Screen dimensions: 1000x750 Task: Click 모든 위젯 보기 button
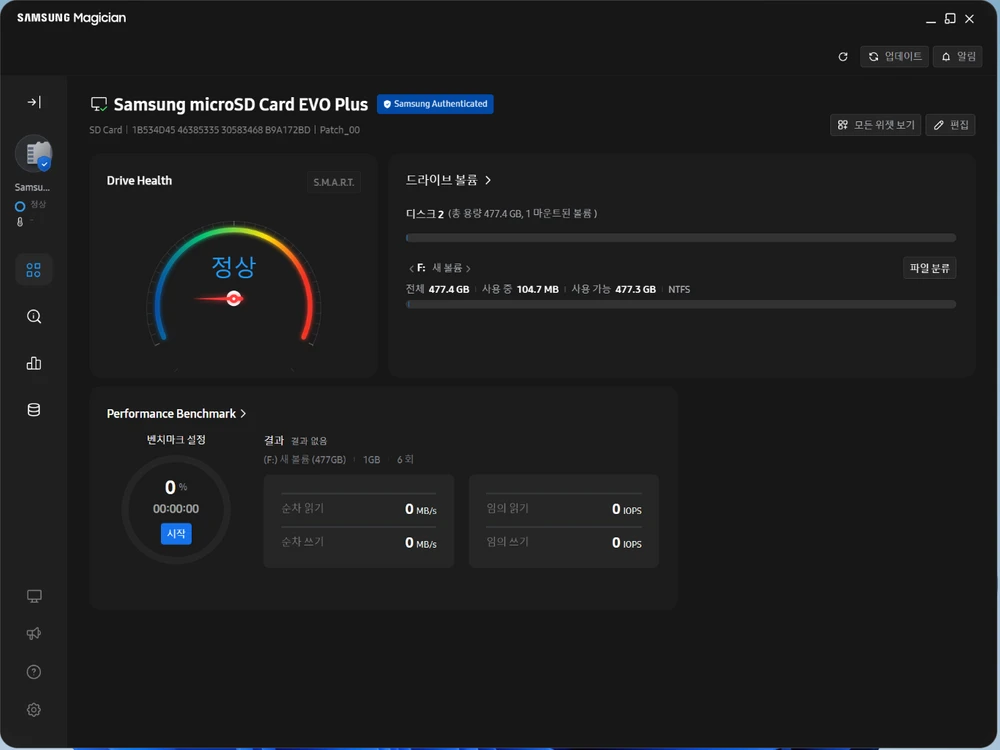[875, 125]
